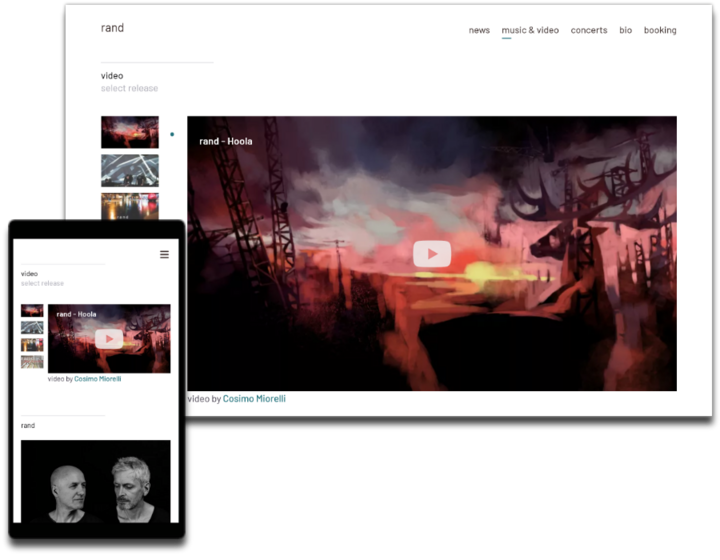This screenshot has height=560, width=720.
Task: Open Cosimo Miorelli link in mobile view
Action: coord(97,379)
